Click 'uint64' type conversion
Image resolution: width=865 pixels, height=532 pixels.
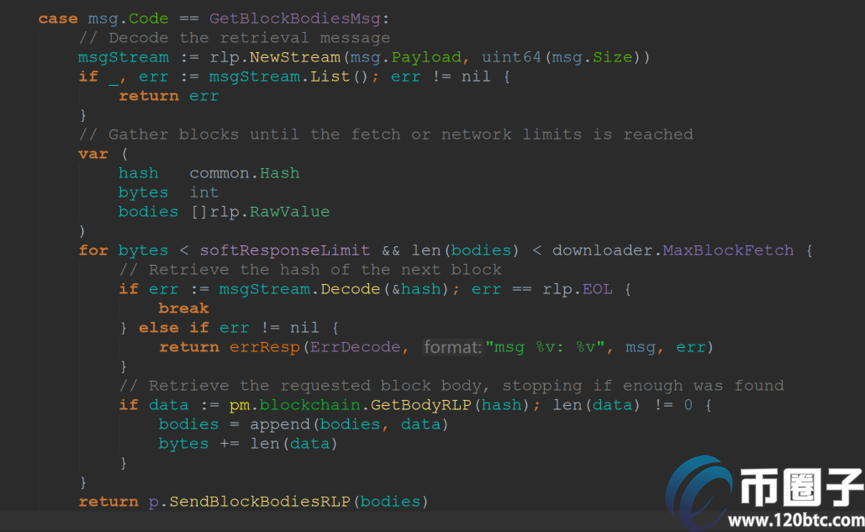(511, 57)
